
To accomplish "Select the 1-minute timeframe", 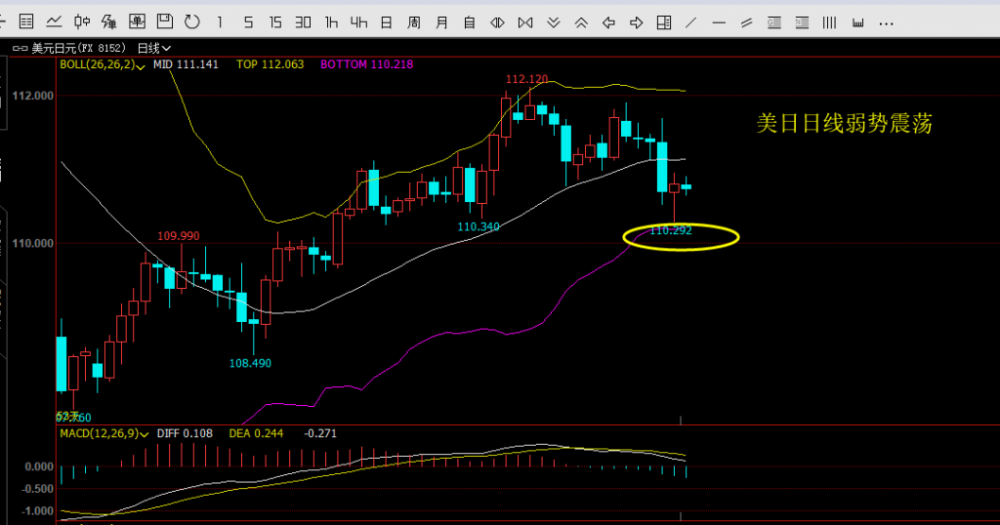I will coord(220,22).
